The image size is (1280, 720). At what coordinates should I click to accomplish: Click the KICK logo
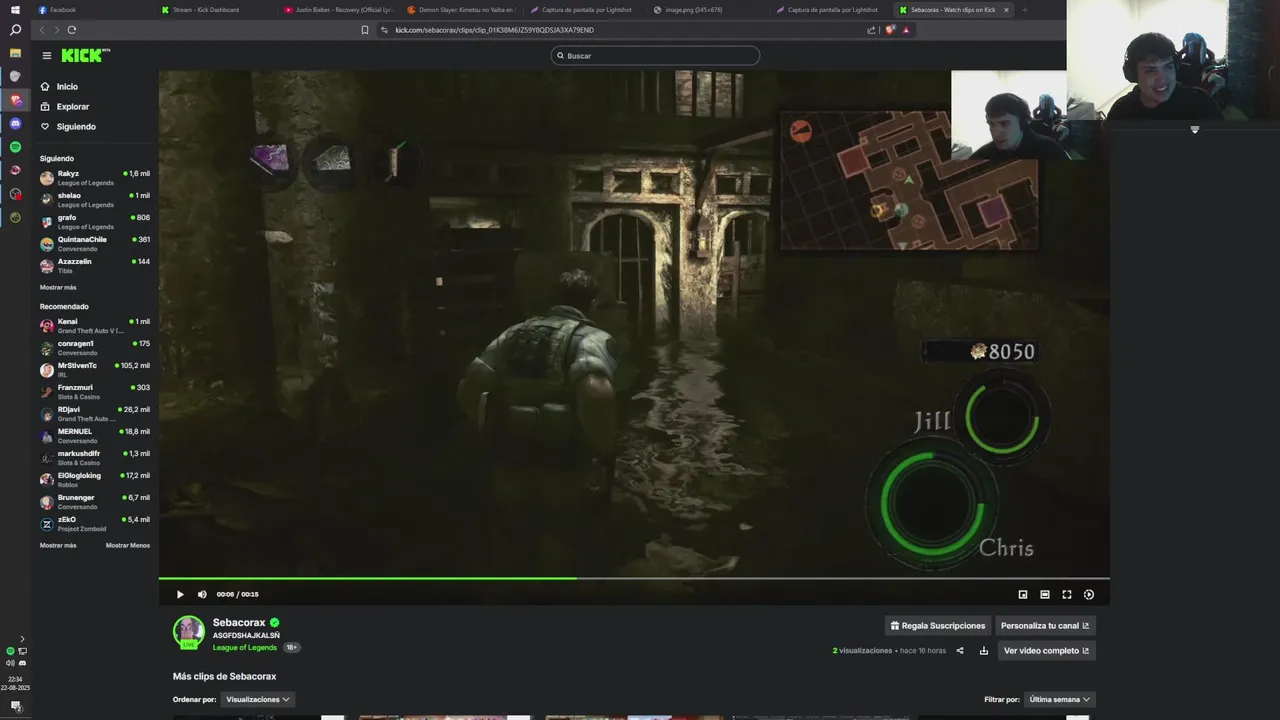pos(85,56)
